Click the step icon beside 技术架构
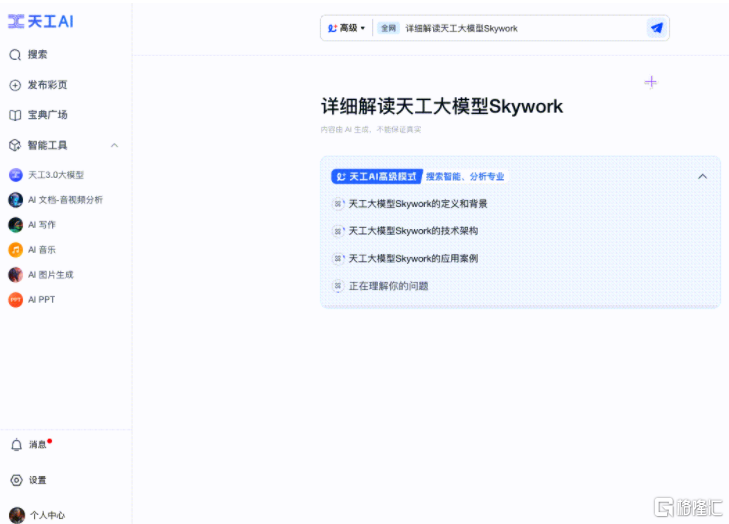This screenshot has height=524, width=729. (x=338, y=231)
